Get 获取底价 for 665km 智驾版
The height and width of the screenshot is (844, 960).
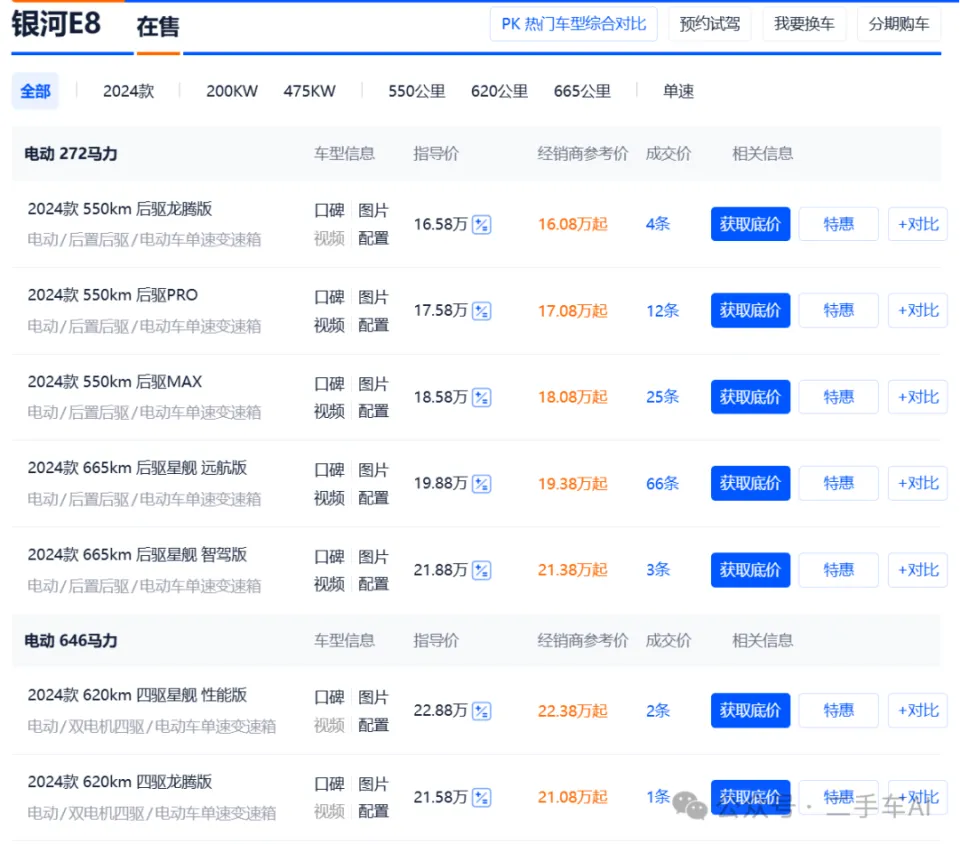coord(750,570)
